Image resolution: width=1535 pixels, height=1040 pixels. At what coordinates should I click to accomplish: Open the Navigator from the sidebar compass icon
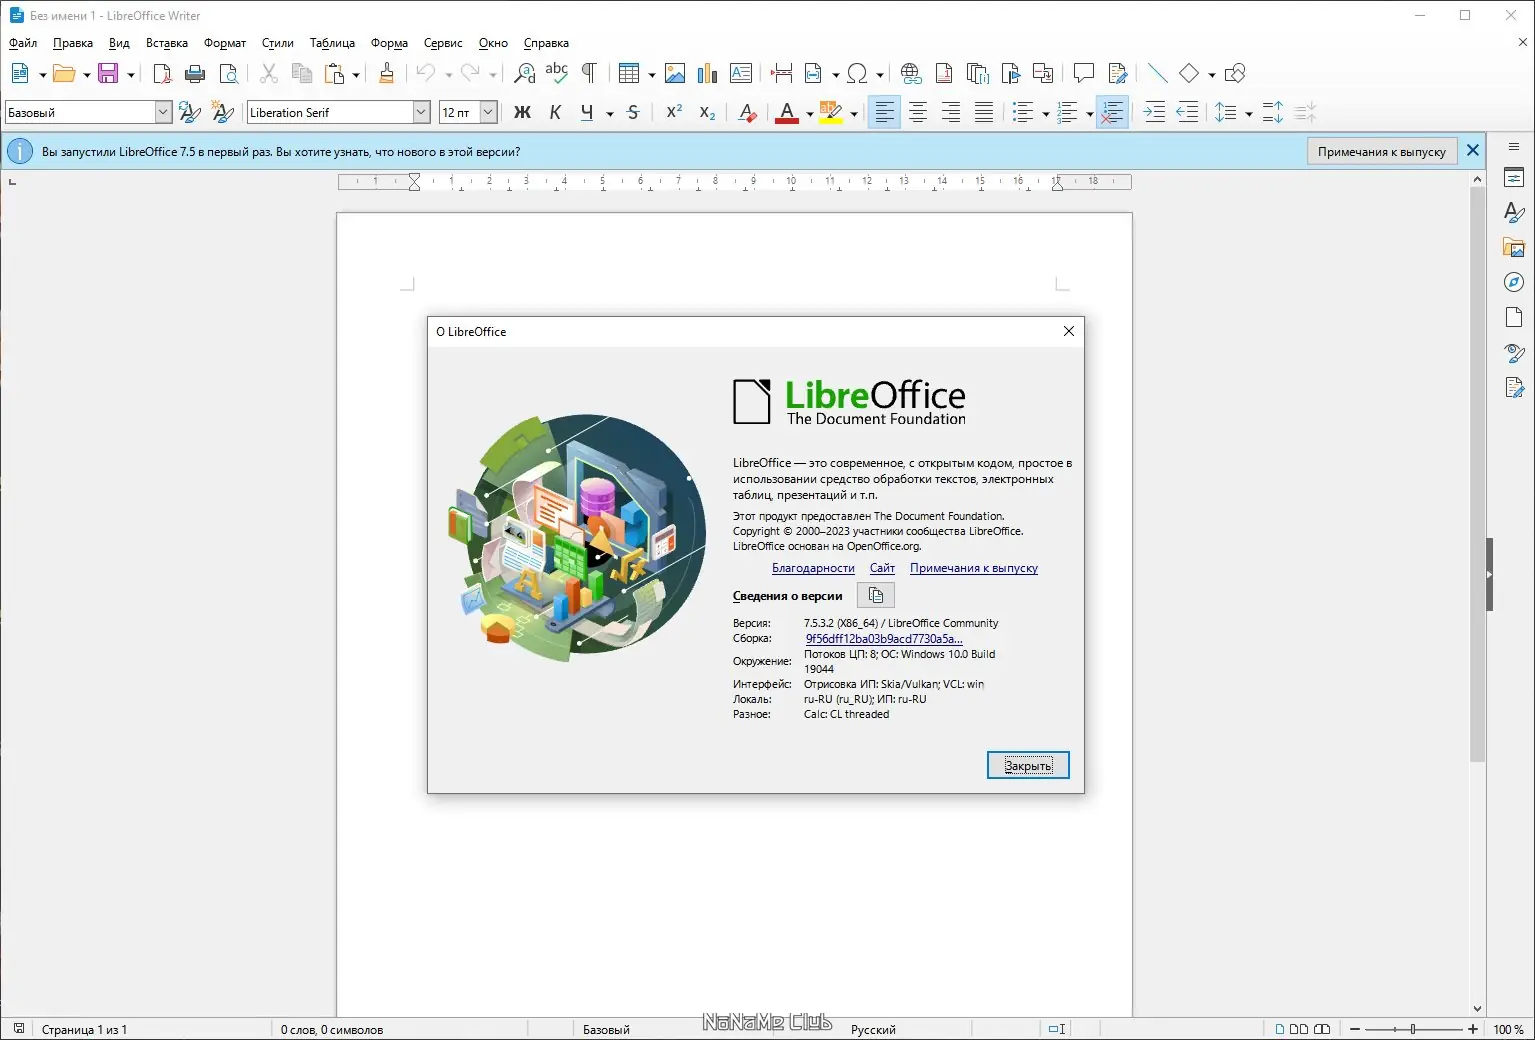point(1514,283)
